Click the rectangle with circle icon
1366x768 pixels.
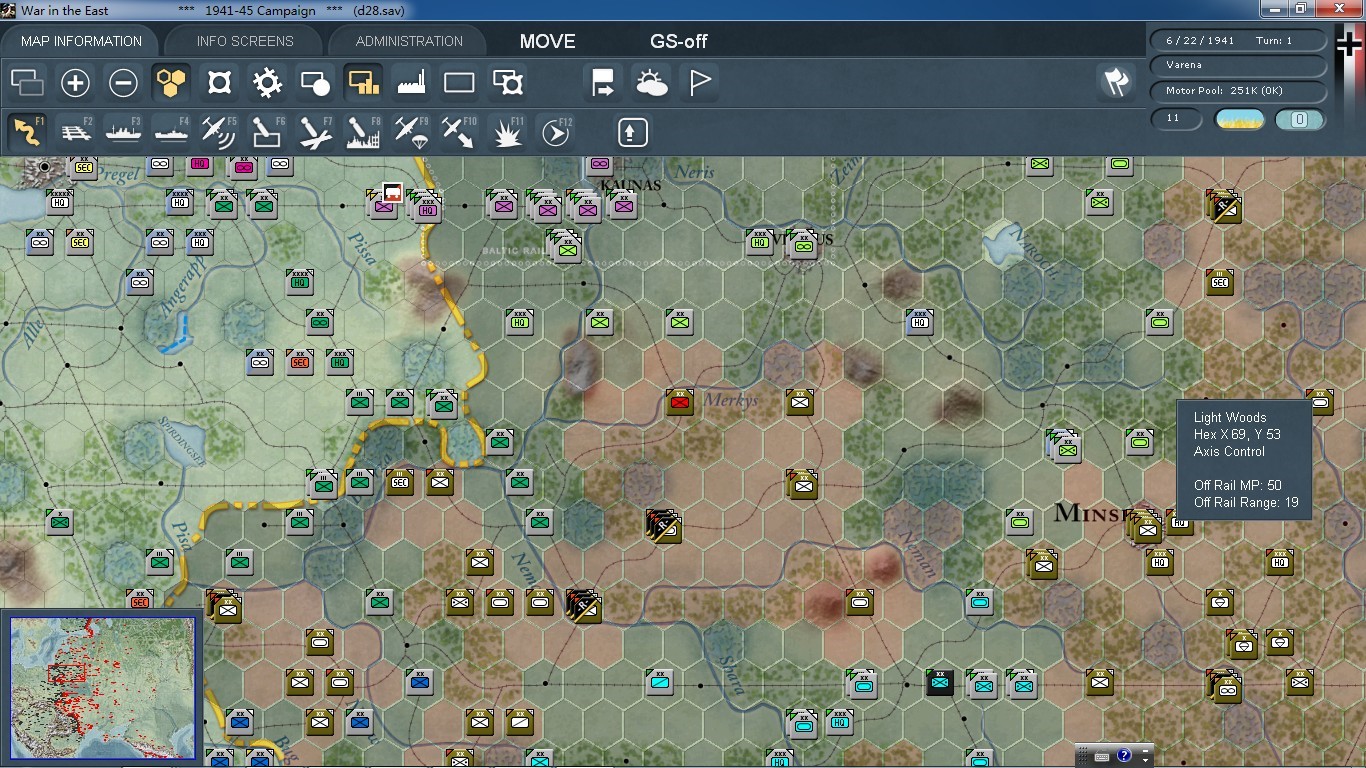[x=315, y=83]
